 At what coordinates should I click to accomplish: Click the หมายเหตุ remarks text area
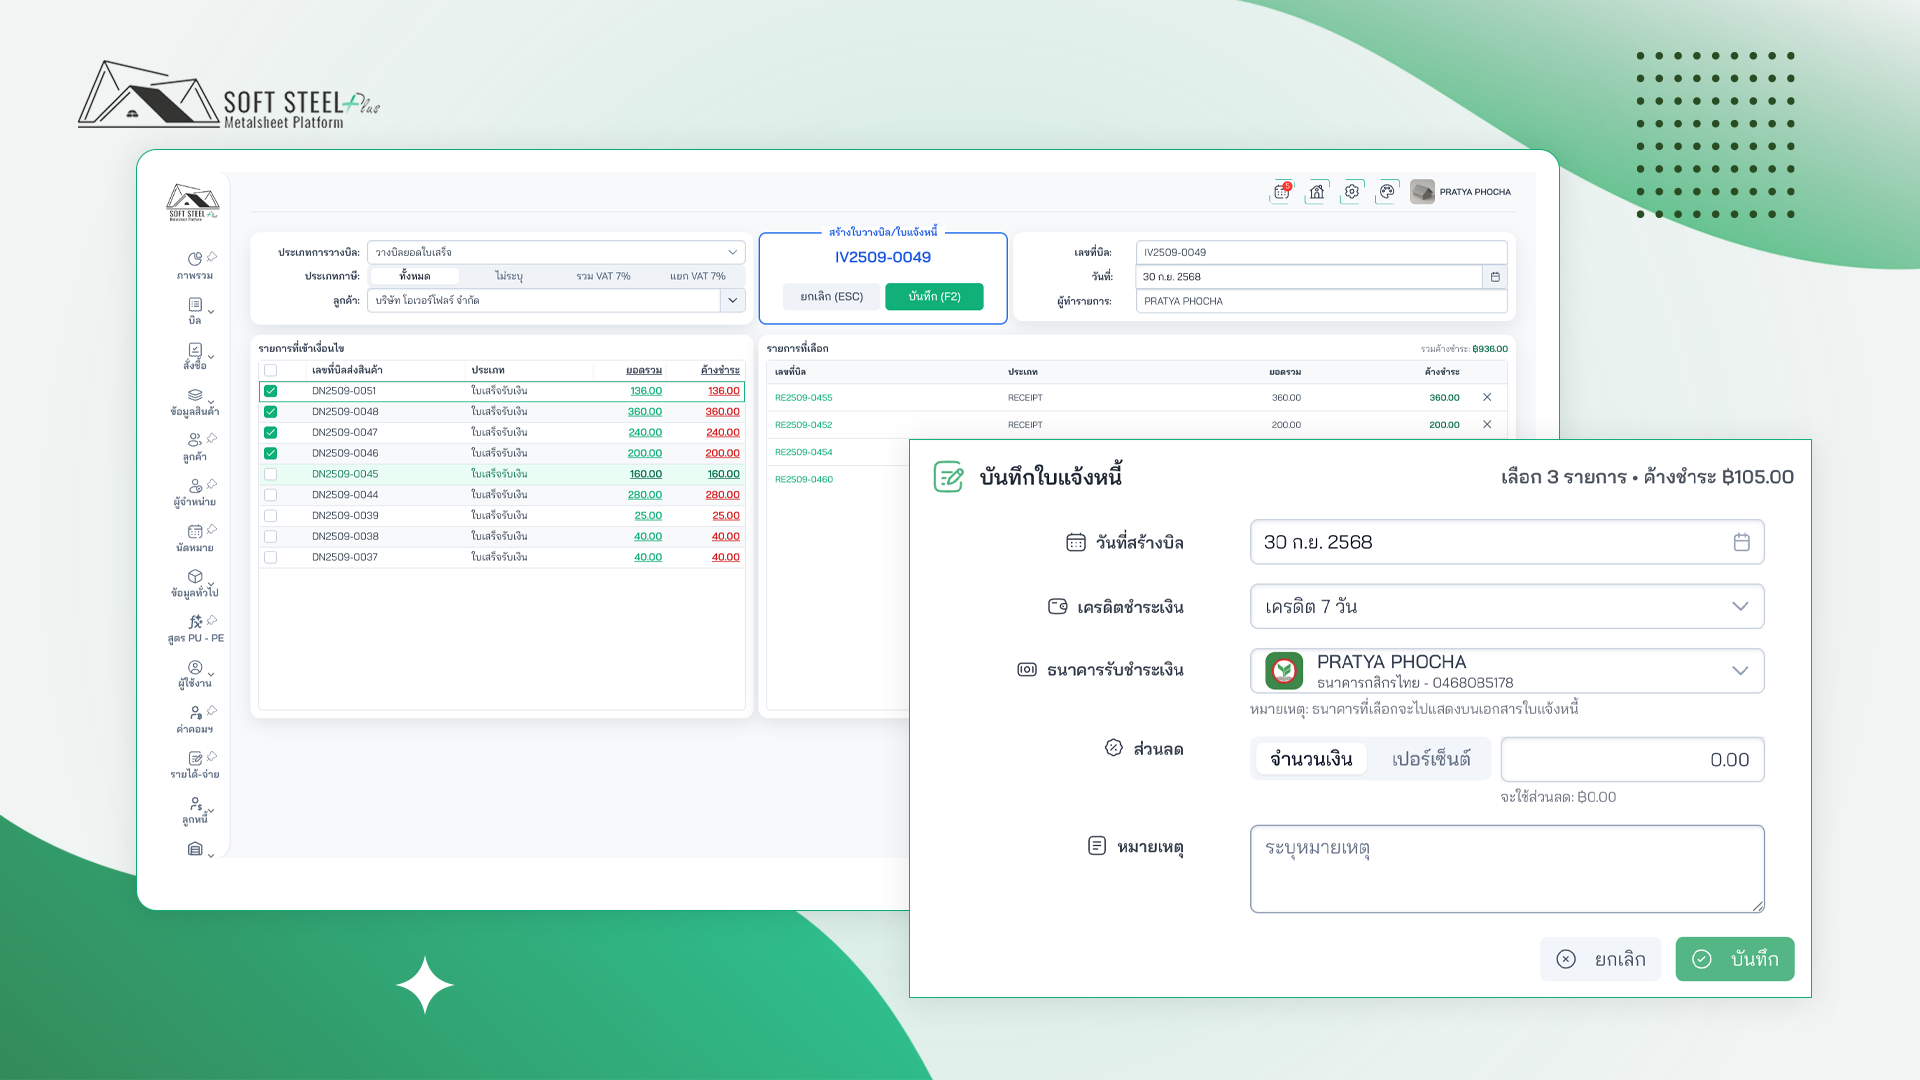point(1506,869)
